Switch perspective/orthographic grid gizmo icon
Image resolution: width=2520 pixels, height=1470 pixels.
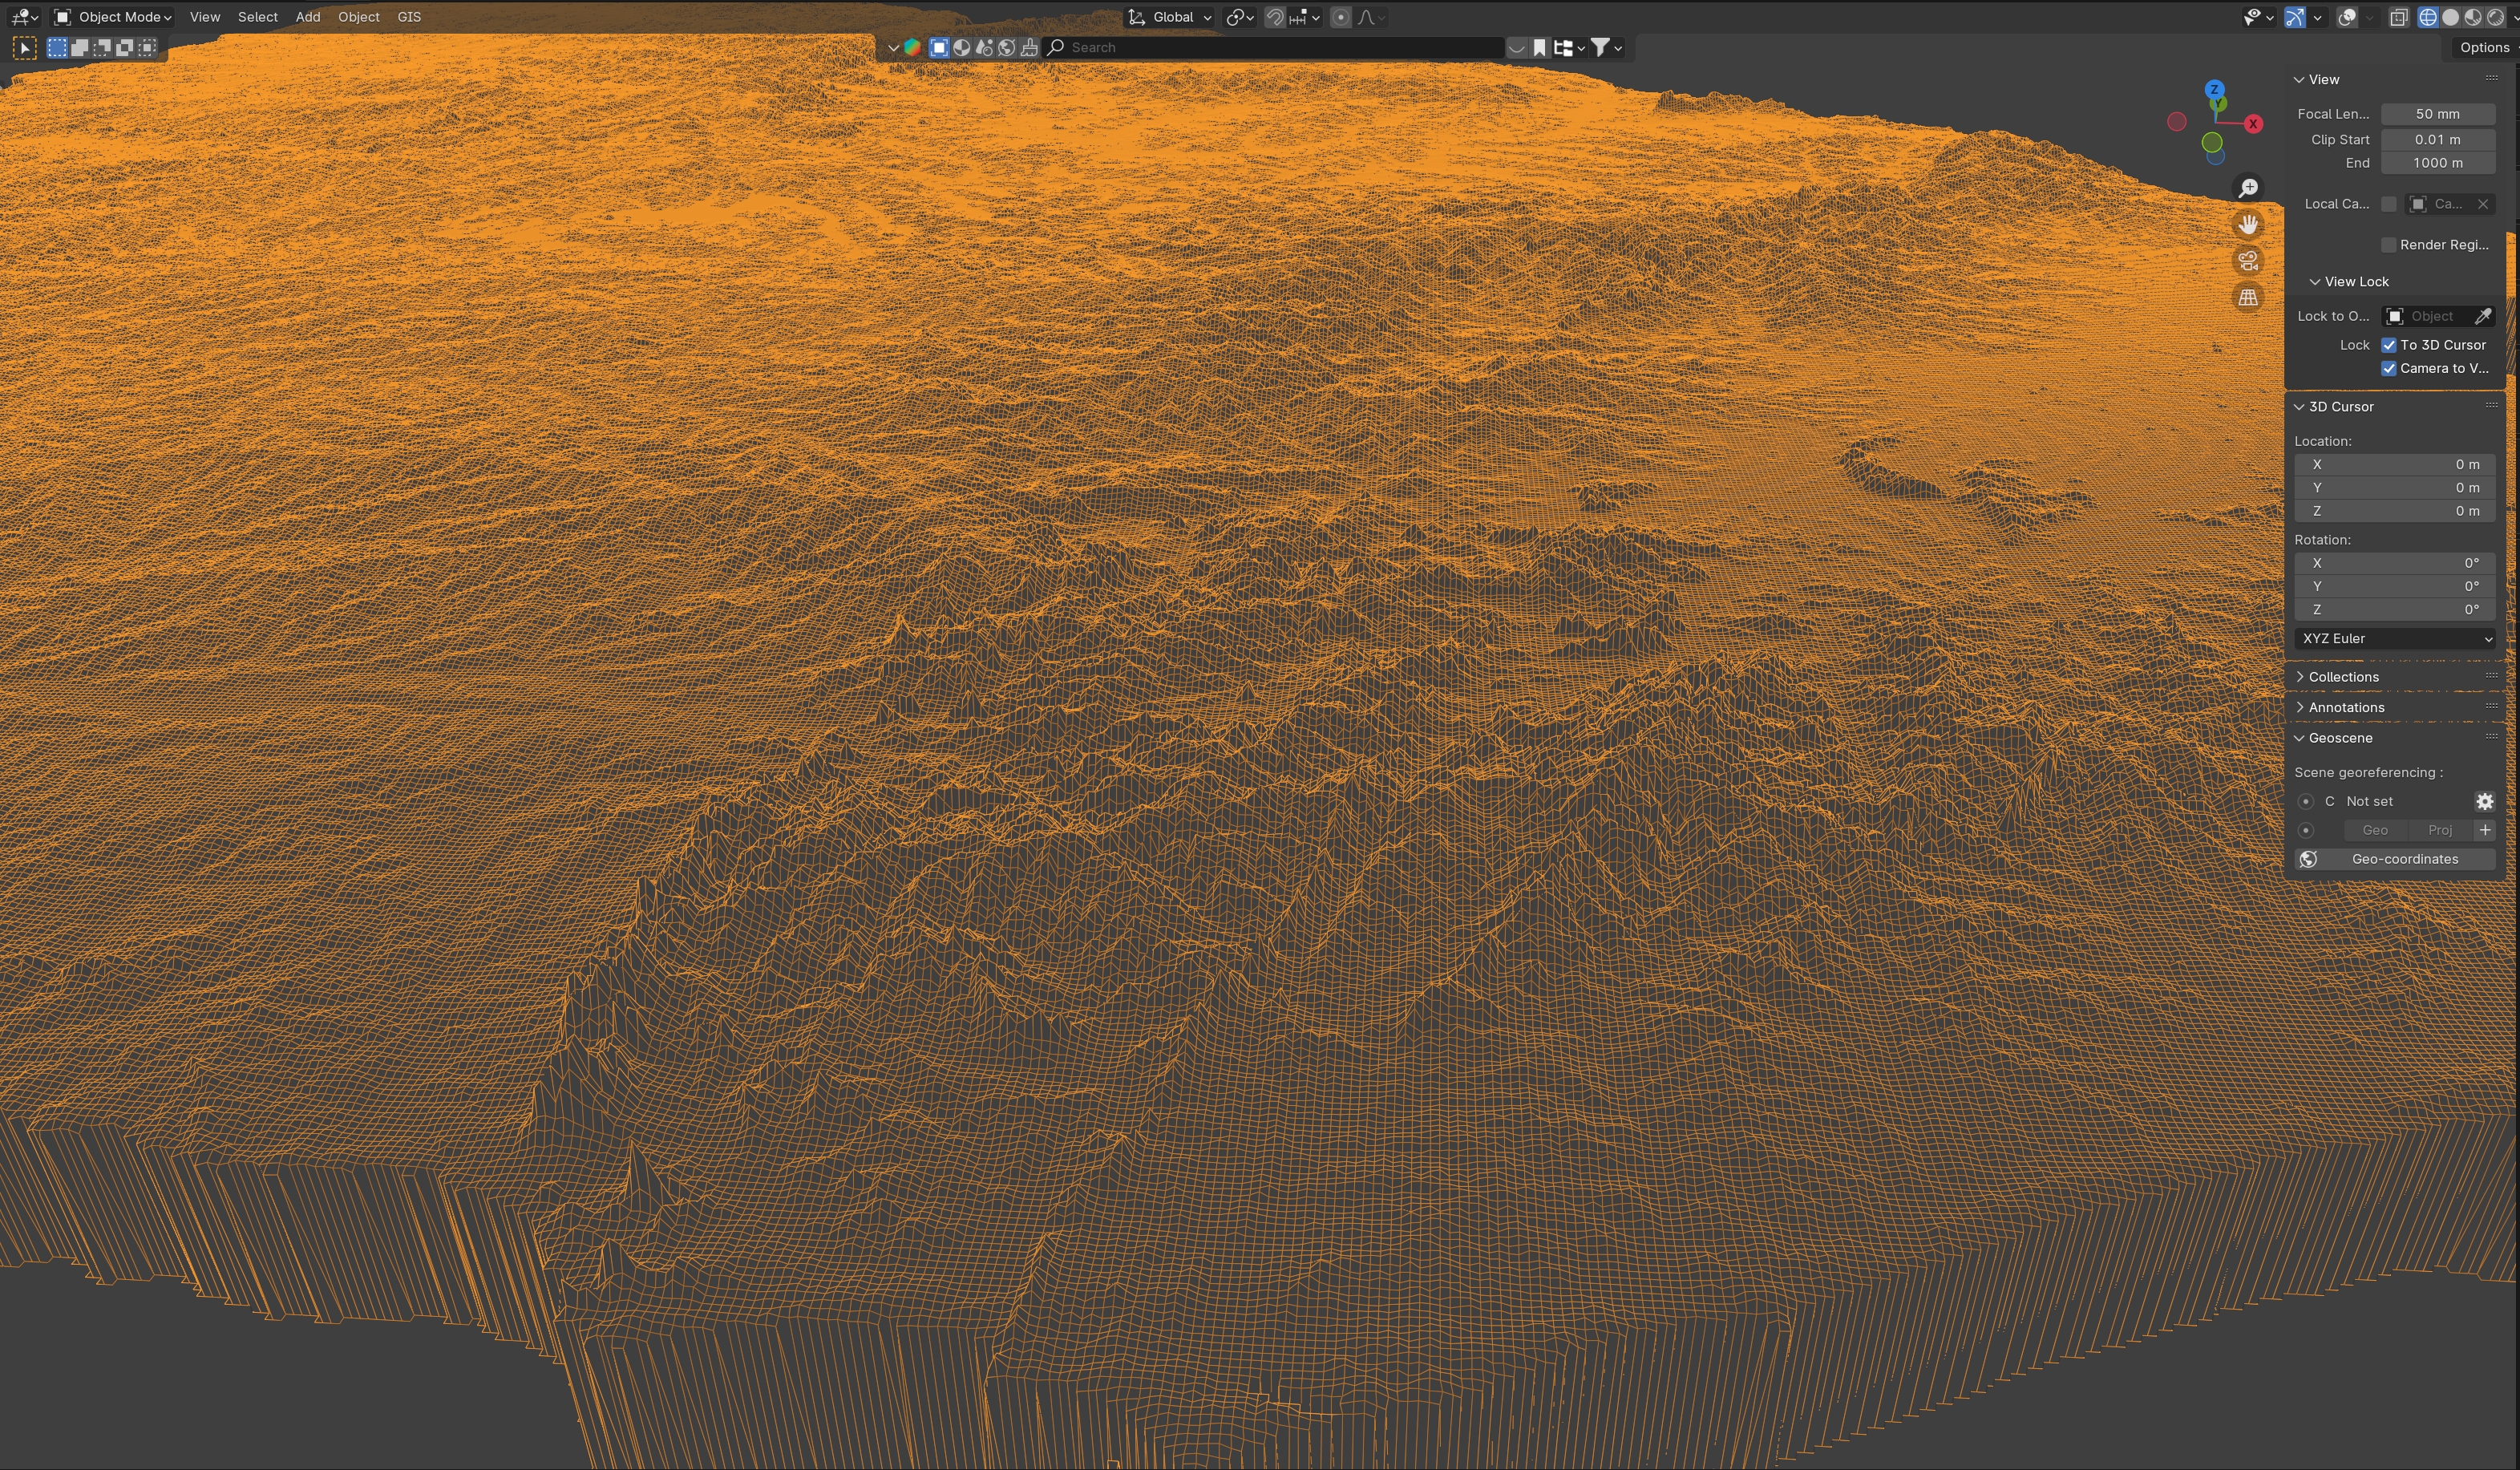click(2248, 298)
